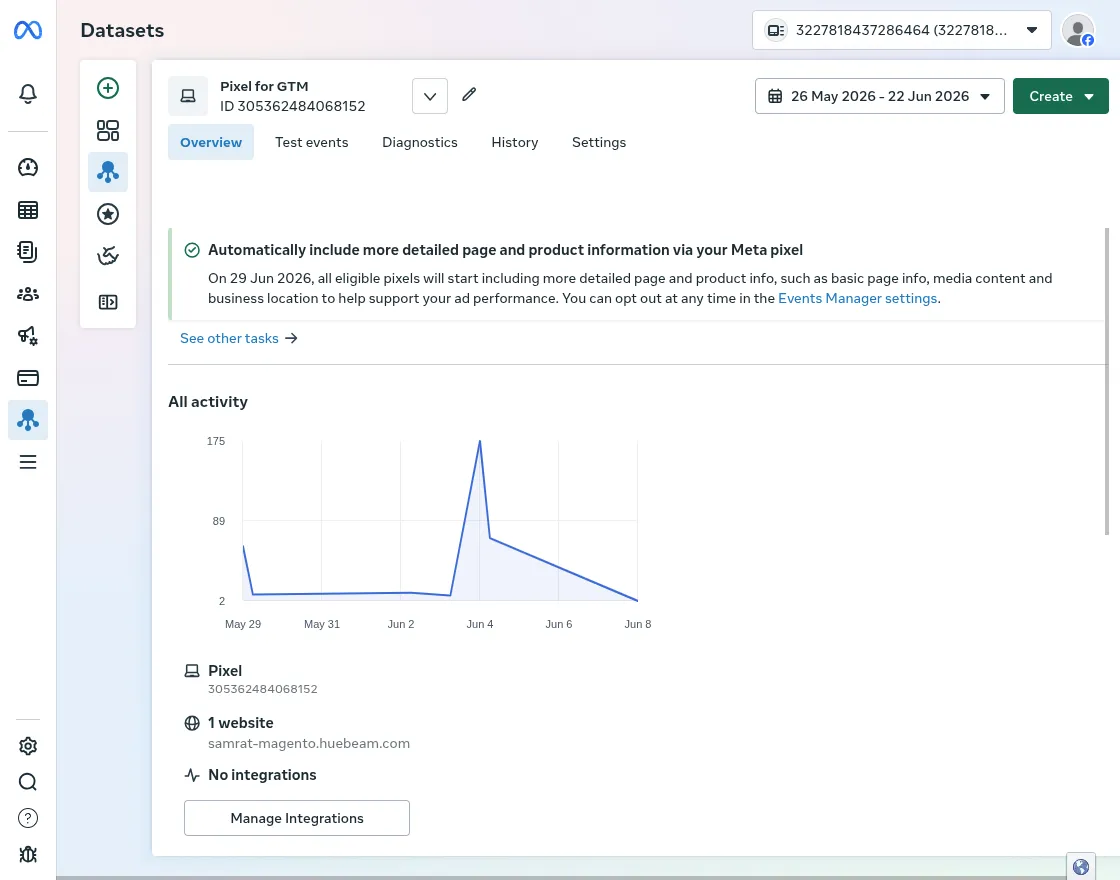Open Custom conversions star icon

click(x=108, y=214)
